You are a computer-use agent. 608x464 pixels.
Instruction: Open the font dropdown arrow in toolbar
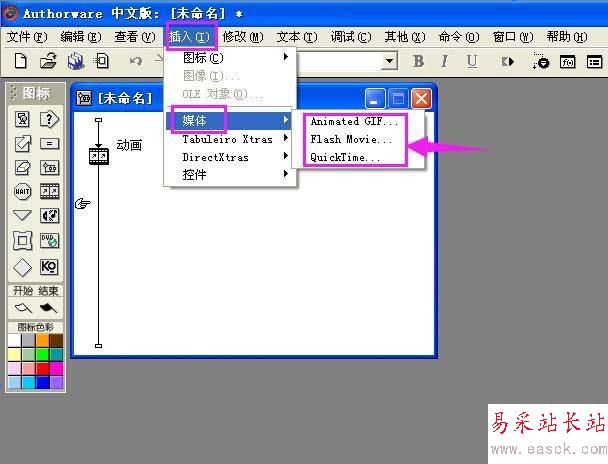pyautogui.click(x=390, y=61)
